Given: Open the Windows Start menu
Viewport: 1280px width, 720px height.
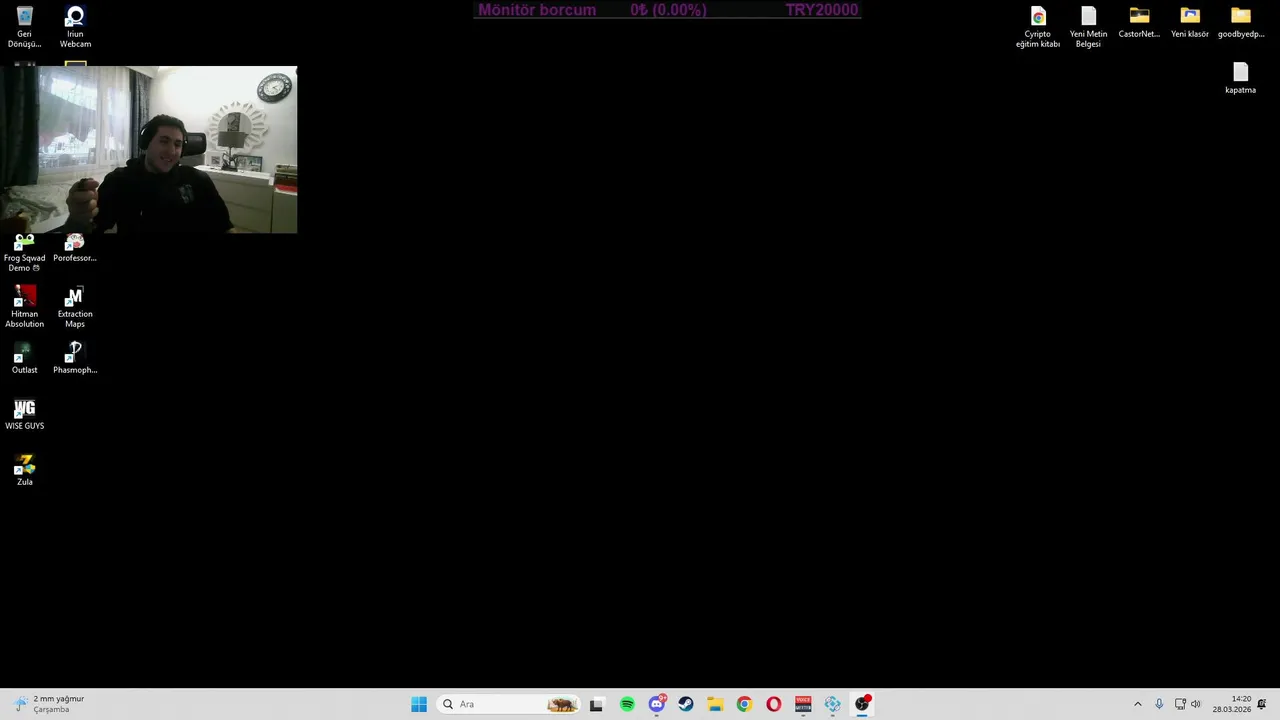Looking at the screenshot, I should click(x=419, y=704).
